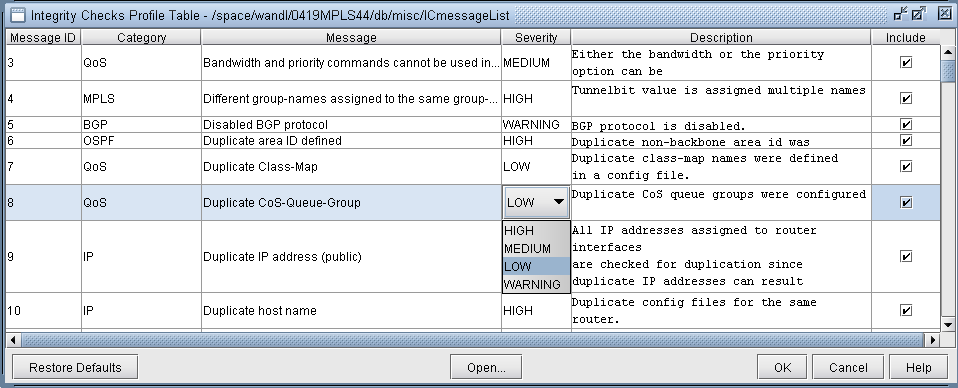The width and height of the screenshot is (958, 388).
Task: Uncheck Include for message ID 3
Action: coord(905,62)
